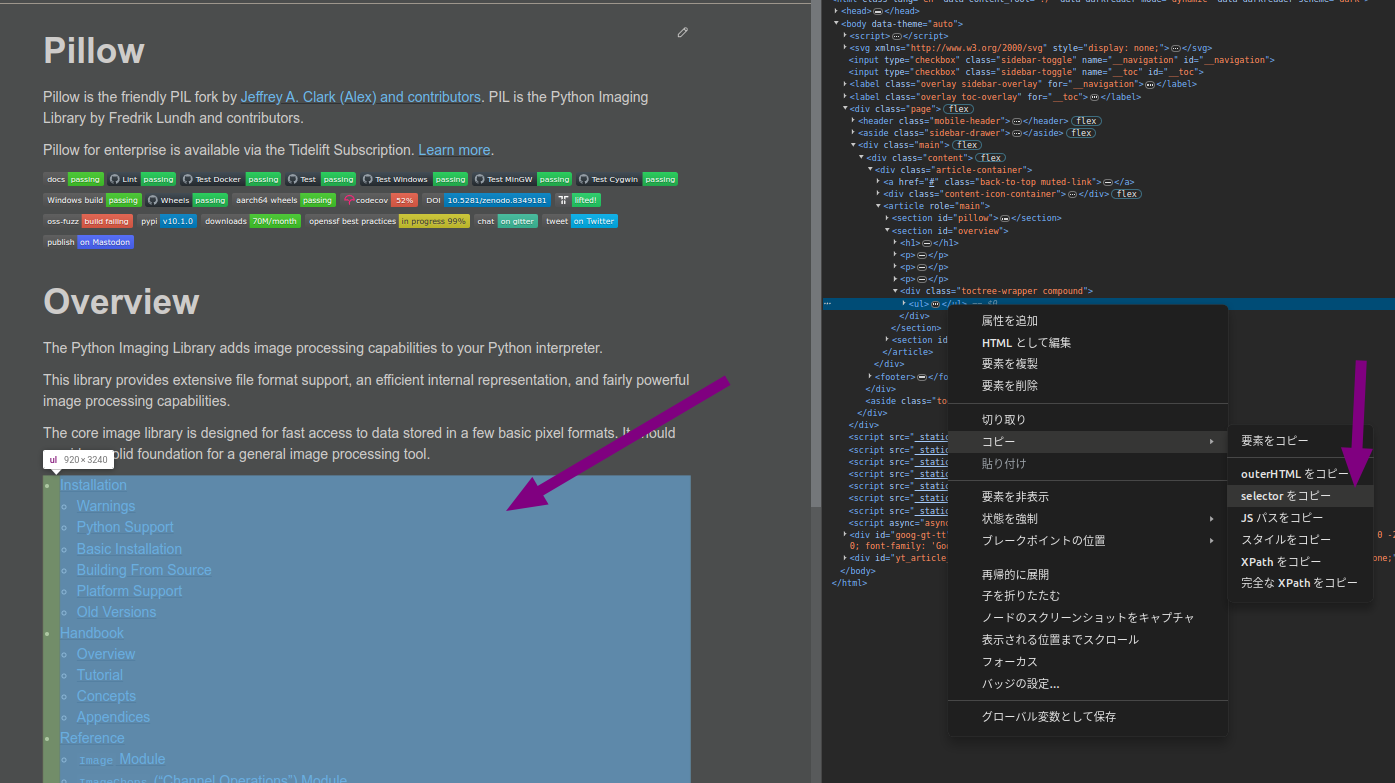Open the codecov 52% badge
The image size is (1395, 783).
pyautogui.click(x=379, y=200)
